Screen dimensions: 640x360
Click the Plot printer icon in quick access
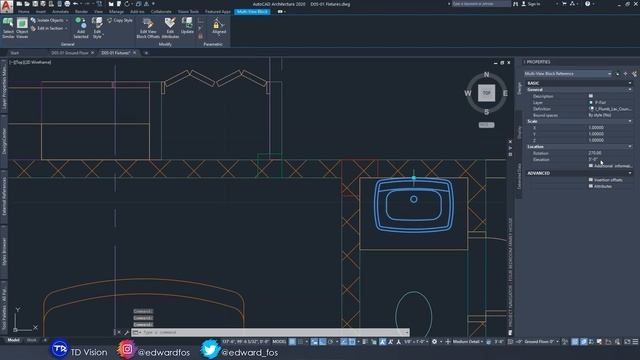pos(67,4)
